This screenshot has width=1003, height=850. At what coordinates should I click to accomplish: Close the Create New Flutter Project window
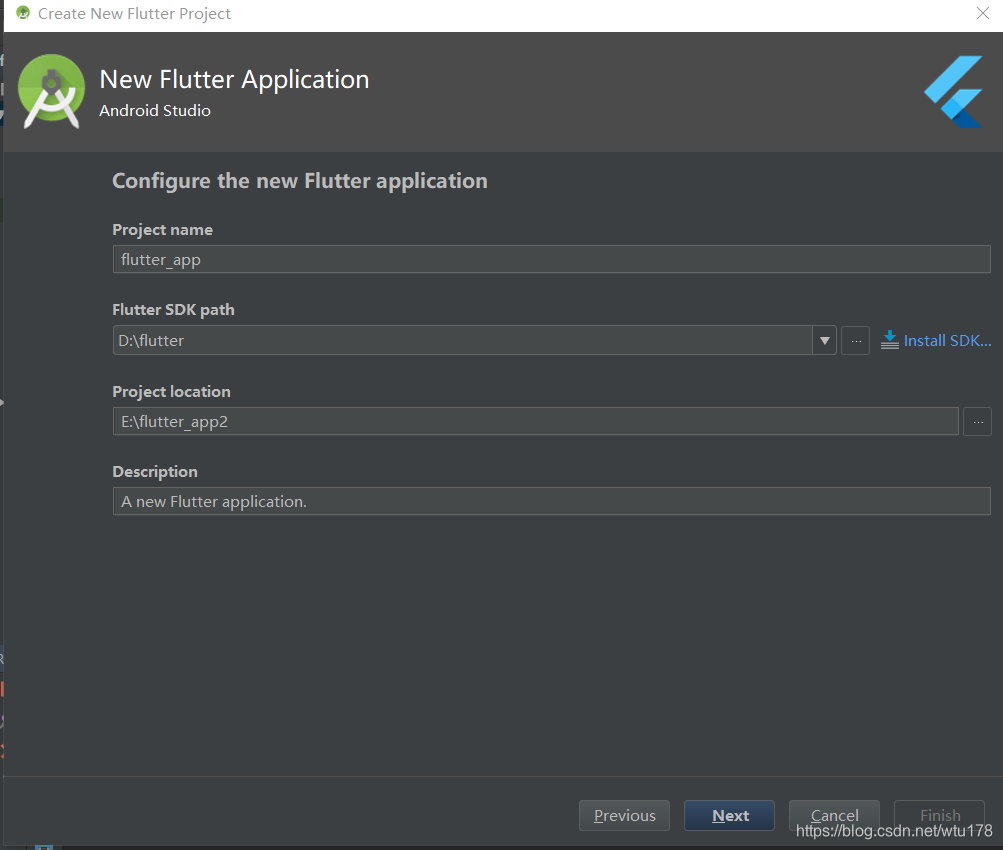click(983, 13)
